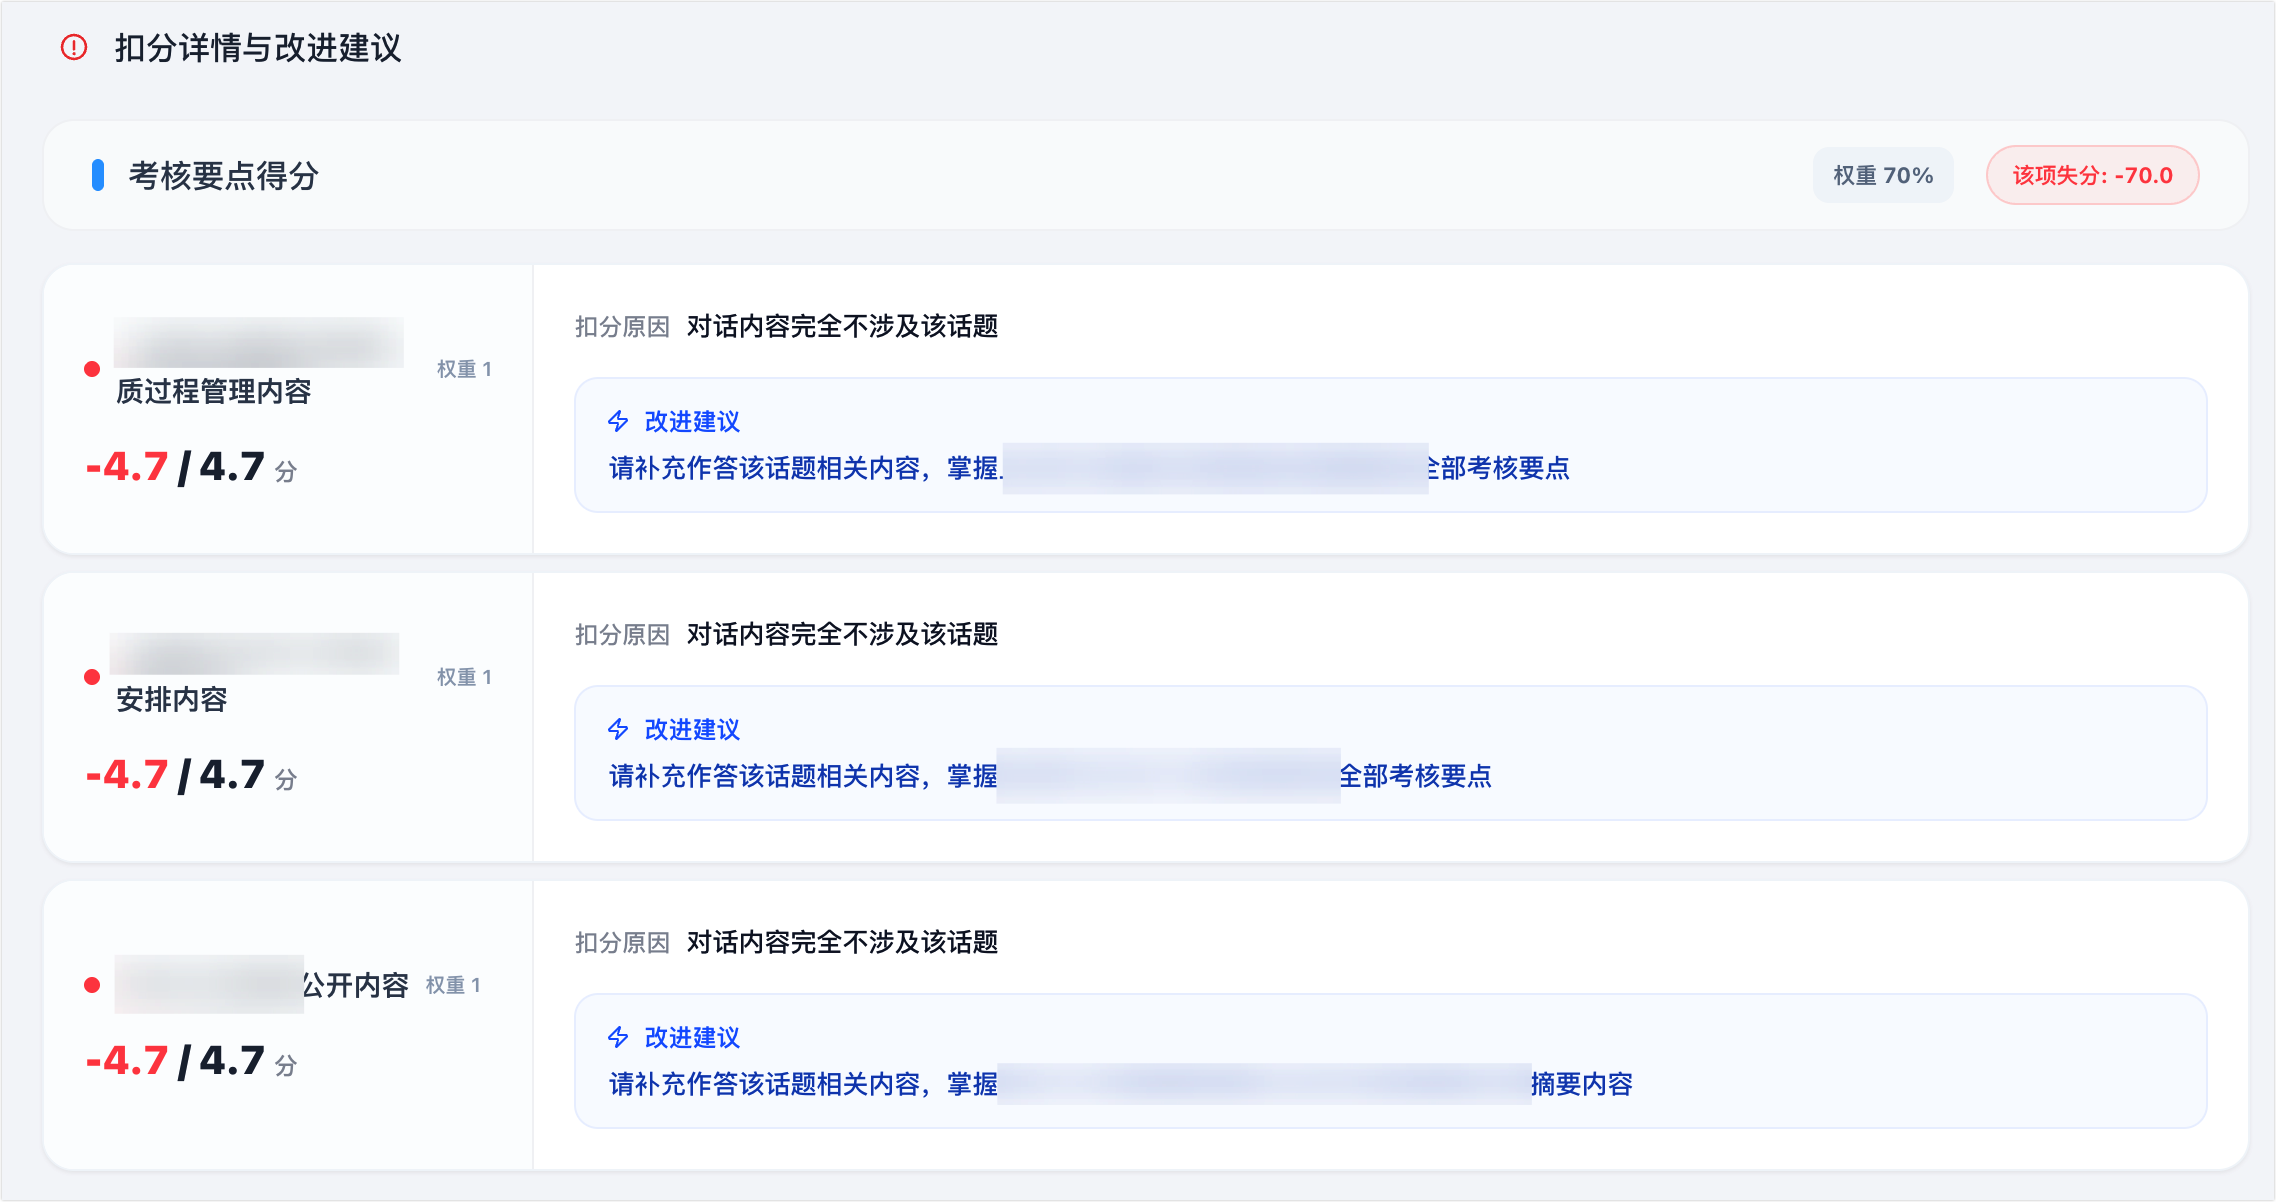Screen dimensions: 2276x1202
Task: Click 改进建议 label in the 安排内容 card
Action: [x=692, y=729]
